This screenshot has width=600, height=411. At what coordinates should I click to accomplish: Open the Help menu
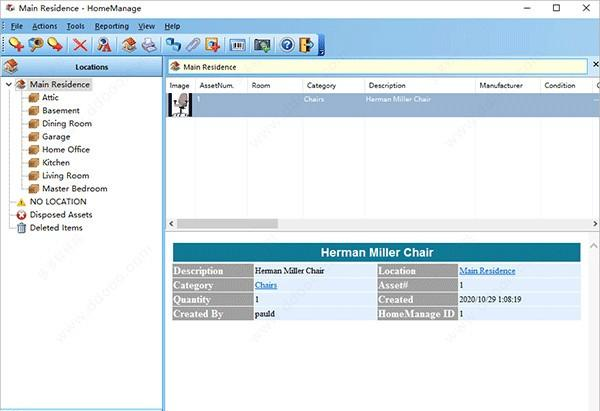[x=172, y=26]
